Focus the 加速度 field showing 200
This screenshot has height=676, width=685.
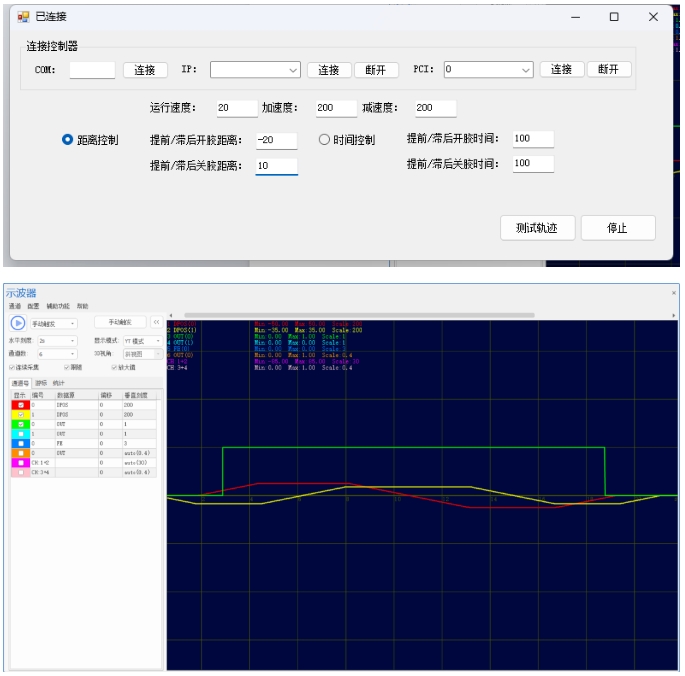point(336,108)
